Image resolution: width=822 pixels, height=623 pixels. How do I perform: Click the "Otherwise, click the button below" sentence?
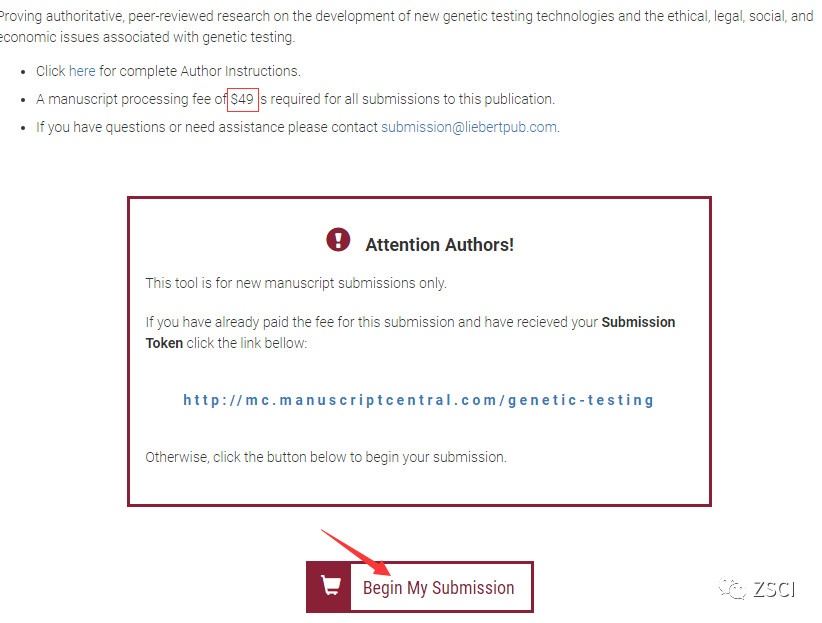click(326, 457)
